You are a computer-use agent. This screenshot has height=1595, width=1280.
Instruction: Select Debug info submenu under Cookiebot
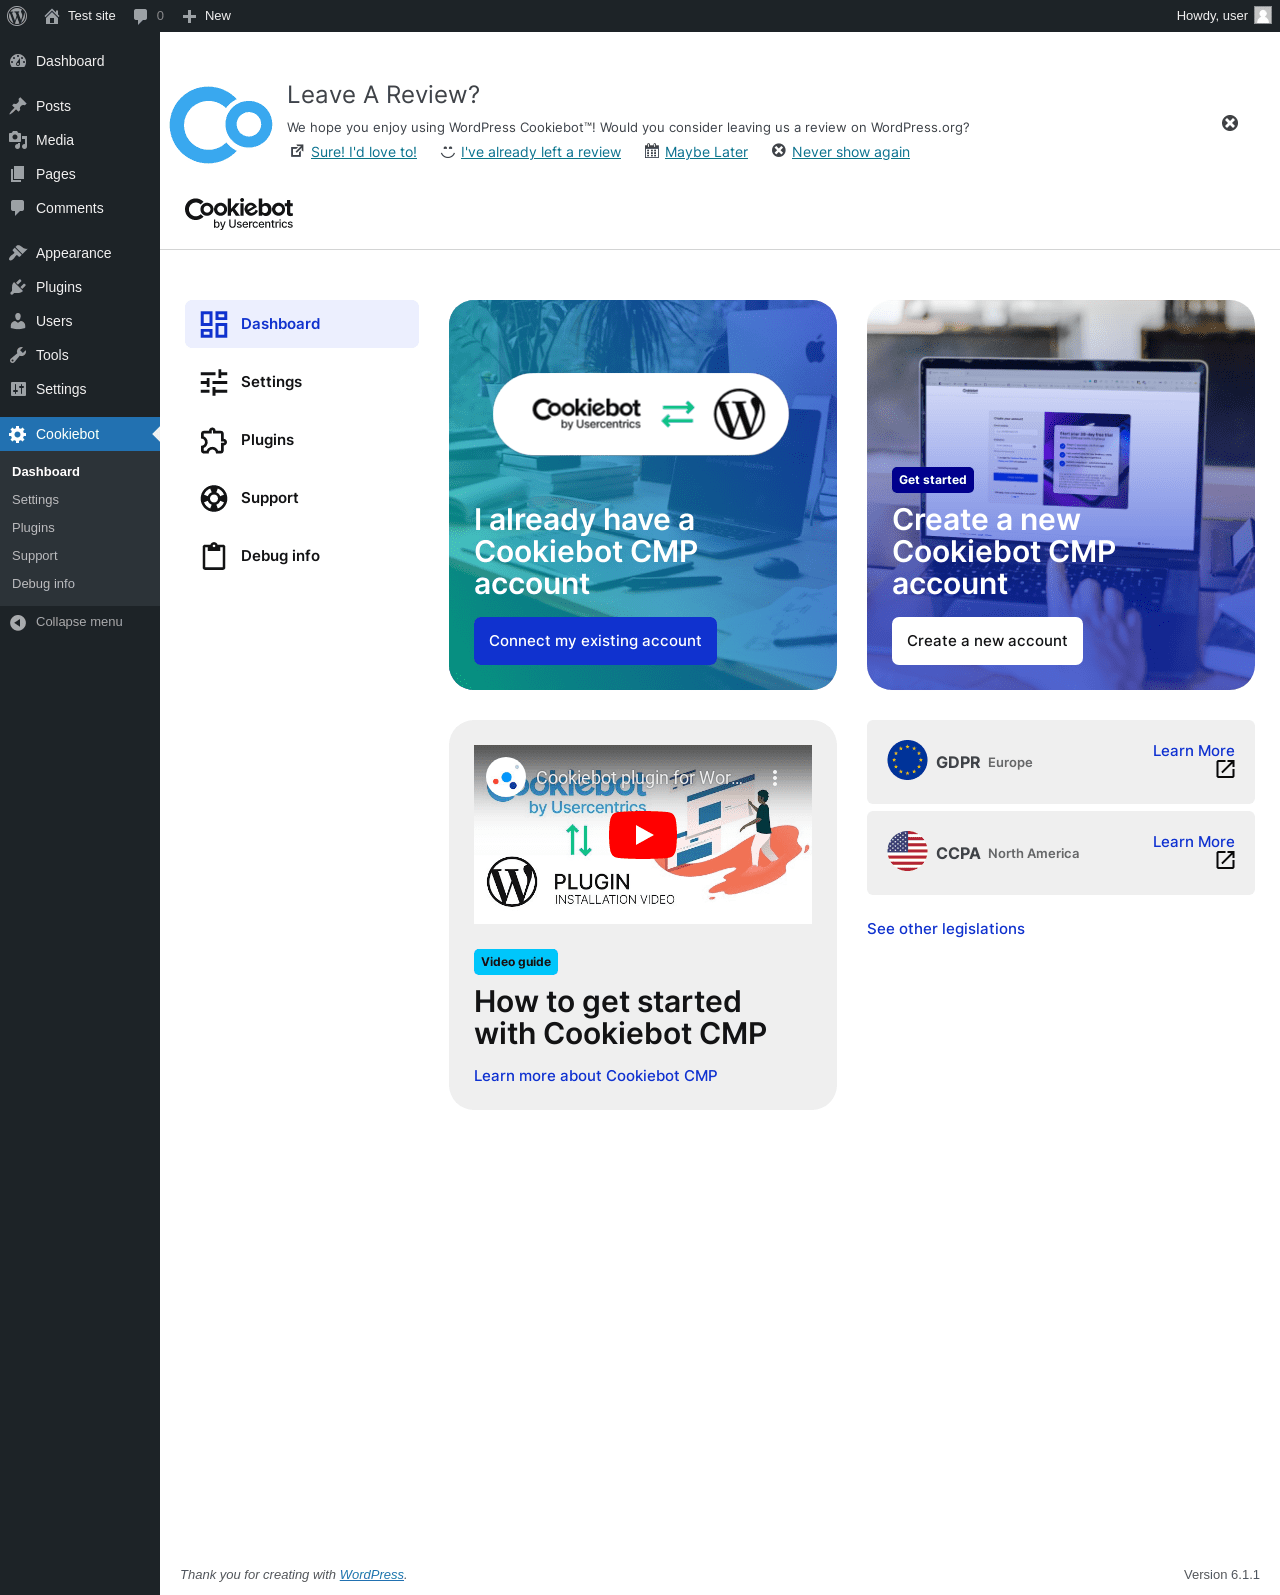[x=44, y=584]
